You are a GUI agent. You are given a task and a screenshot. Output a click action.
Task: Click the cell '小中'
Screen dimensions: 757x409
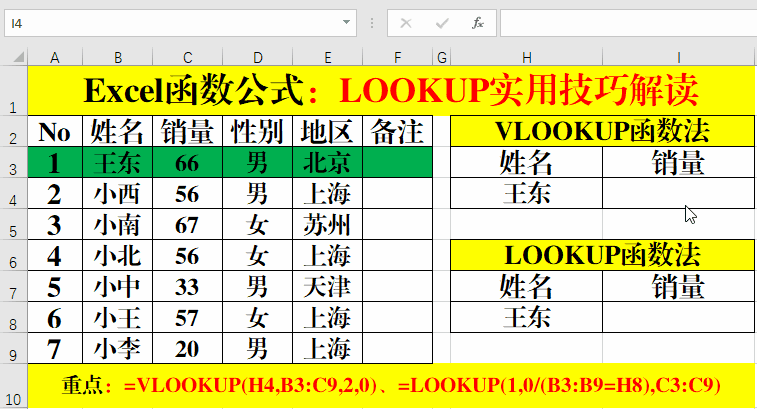(118, 286)
